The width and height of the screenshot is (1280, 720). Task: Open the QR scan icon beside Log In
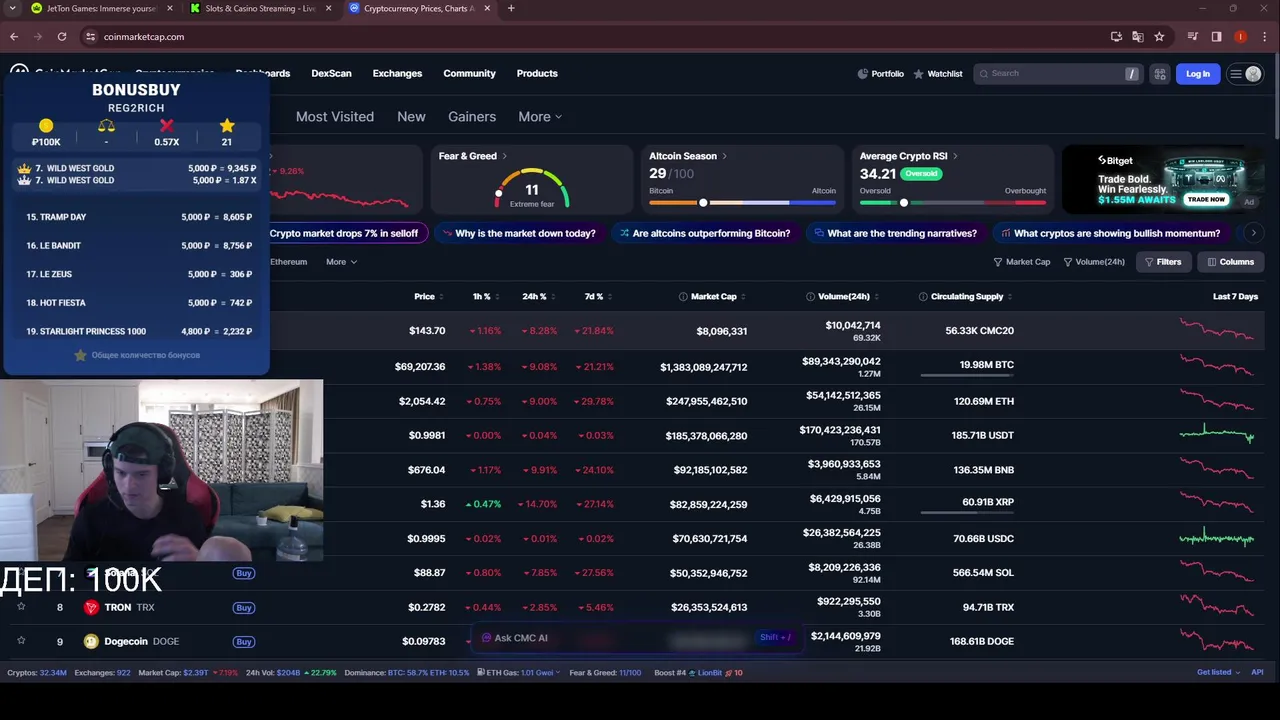[1160, 73]
